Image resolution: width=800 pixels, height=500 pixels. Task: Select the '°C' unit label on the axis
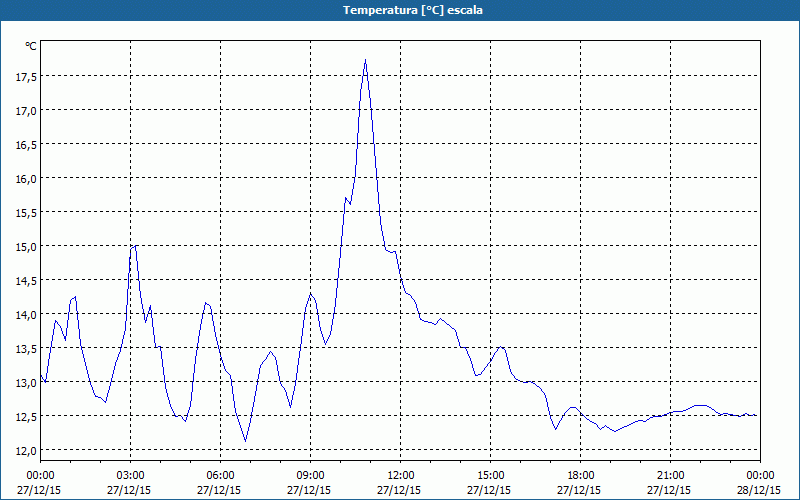[31, 46]
